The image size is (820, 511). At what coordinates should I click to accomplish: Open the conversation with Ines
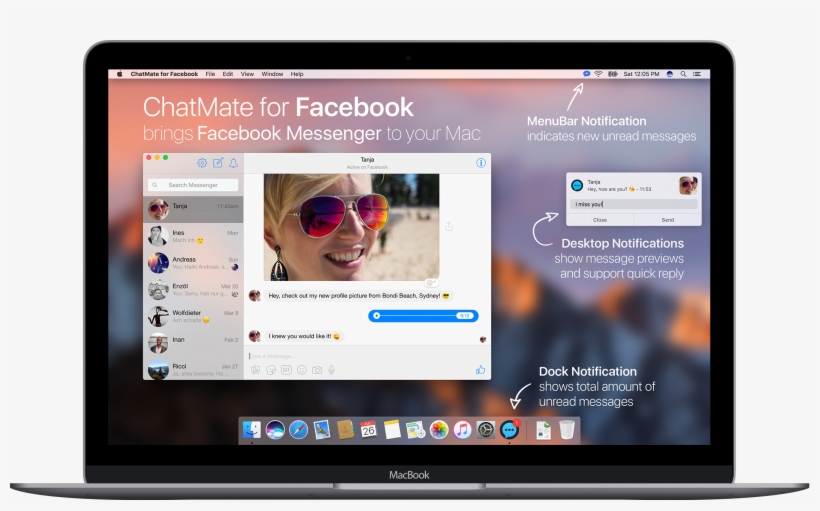tap(193, 236)
